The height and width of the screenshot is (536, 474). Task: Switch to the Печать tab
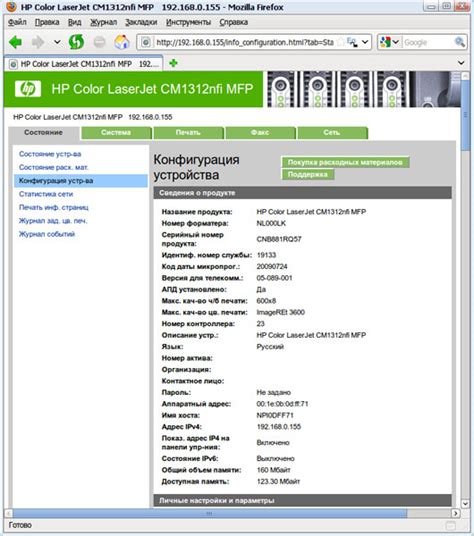[x=188, y=133]
